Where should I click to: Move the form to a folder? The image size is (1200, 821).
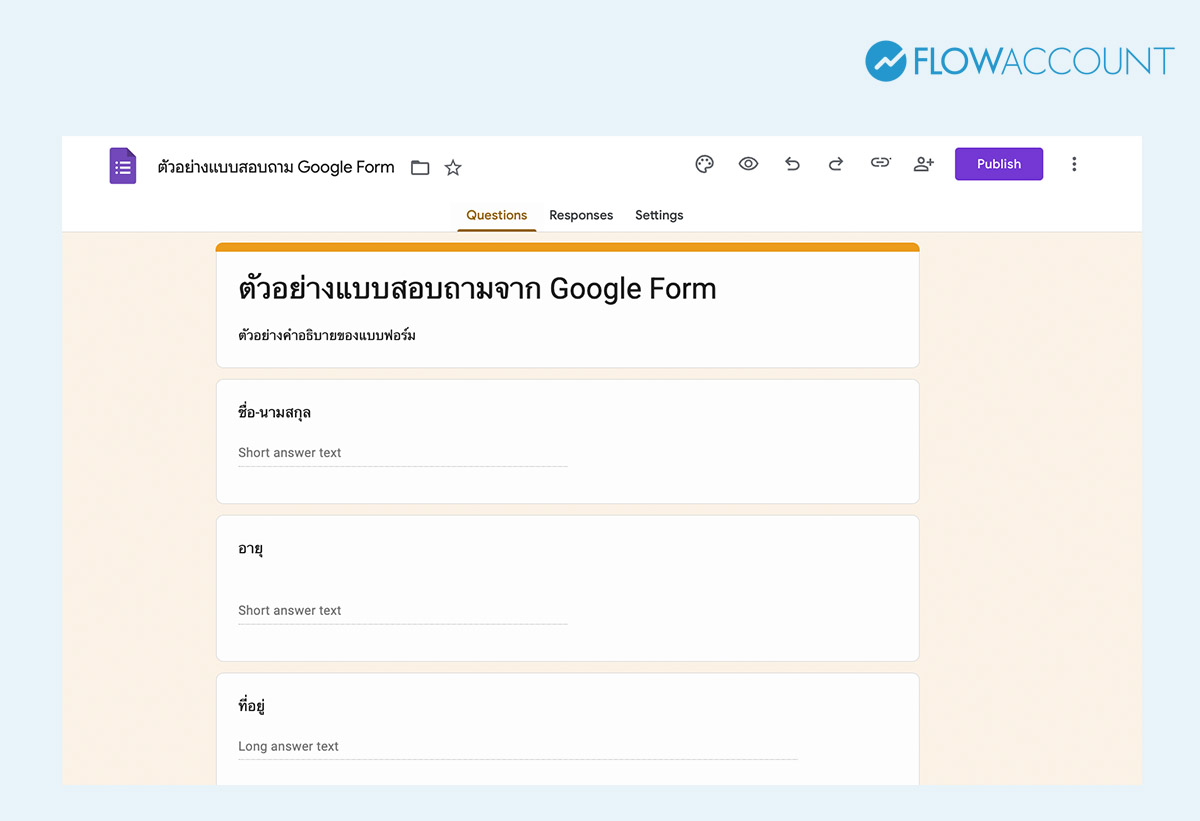coord(419,167)
